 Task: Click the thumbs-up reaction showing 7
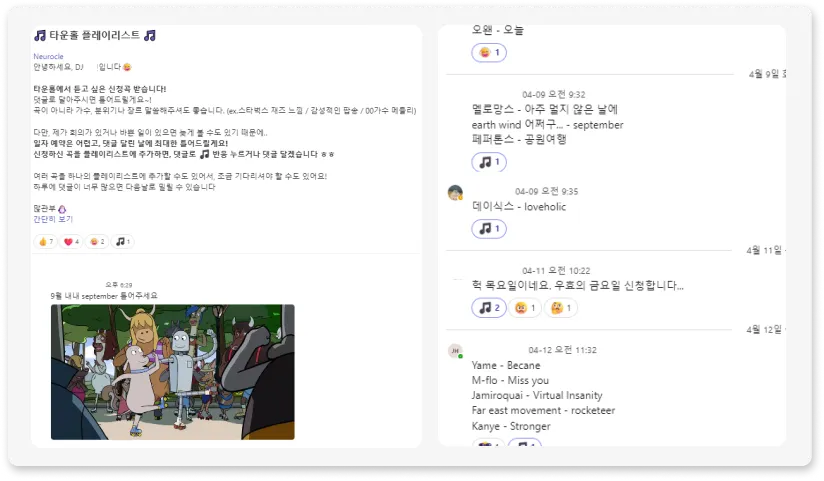45,242
